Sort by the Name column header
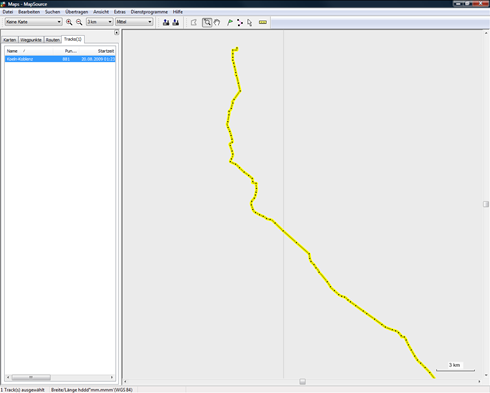The image size is (490, 393). click(x=29, y=51)
